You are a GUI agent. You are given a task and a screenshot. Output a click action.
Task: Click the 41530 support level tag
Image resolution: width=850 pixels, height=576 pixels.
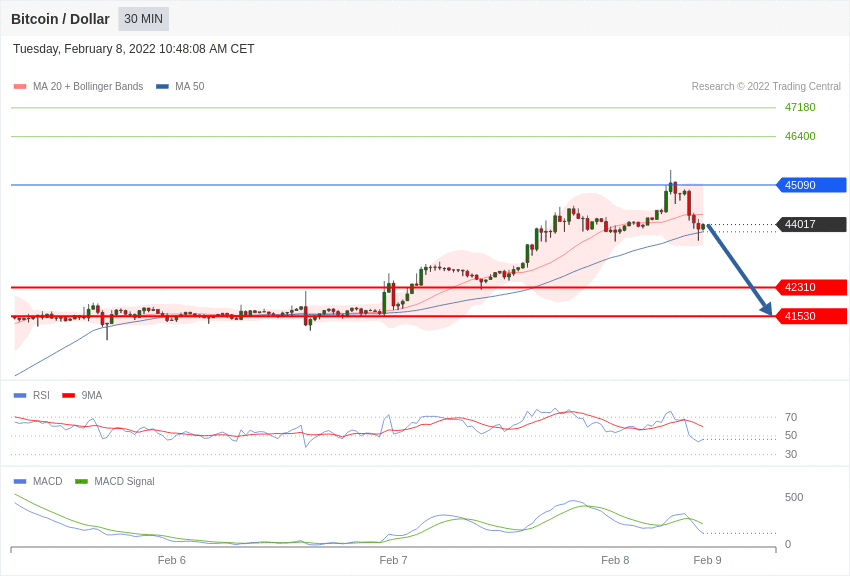click(812, 316)
